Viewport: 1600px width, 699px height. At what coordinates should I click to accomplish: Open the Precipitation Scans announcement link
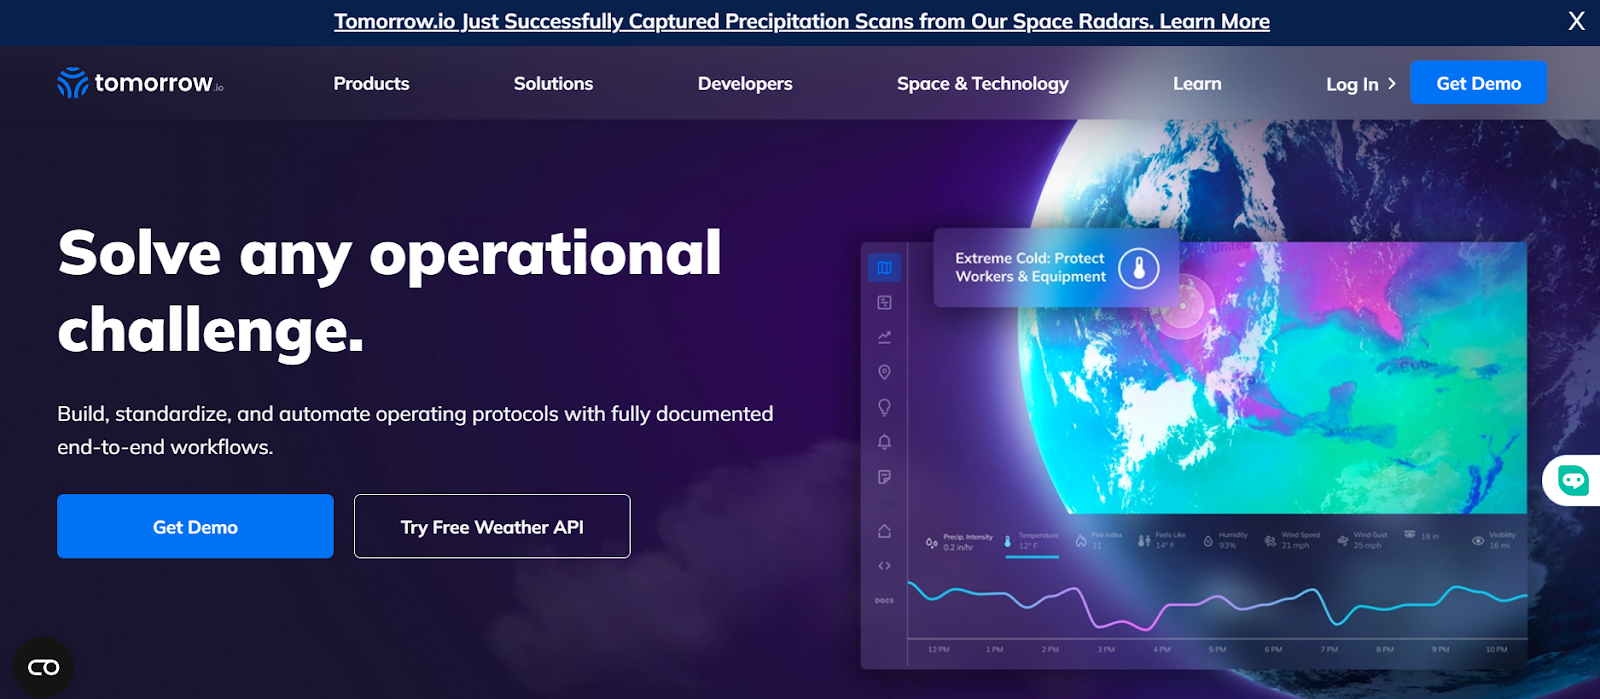[802, 21]
